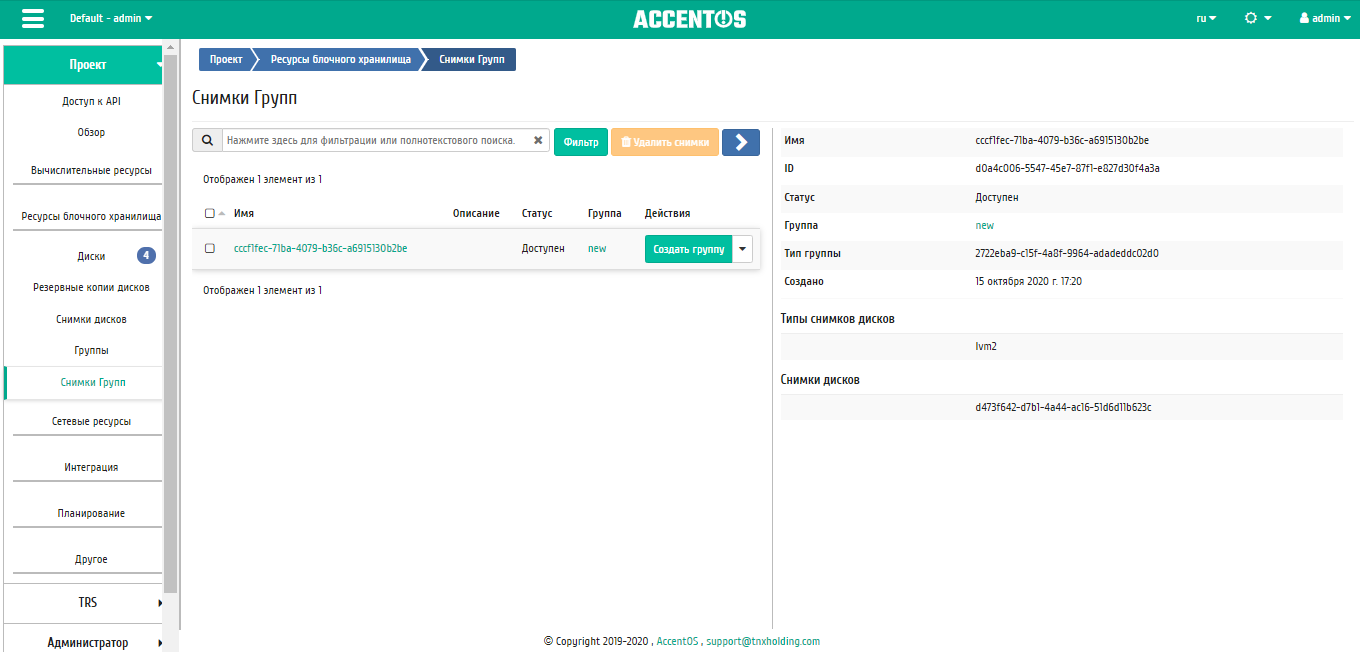Expand the TRS sidebar section
This screenshot has height=652, width=1360.
pos(89,603)
